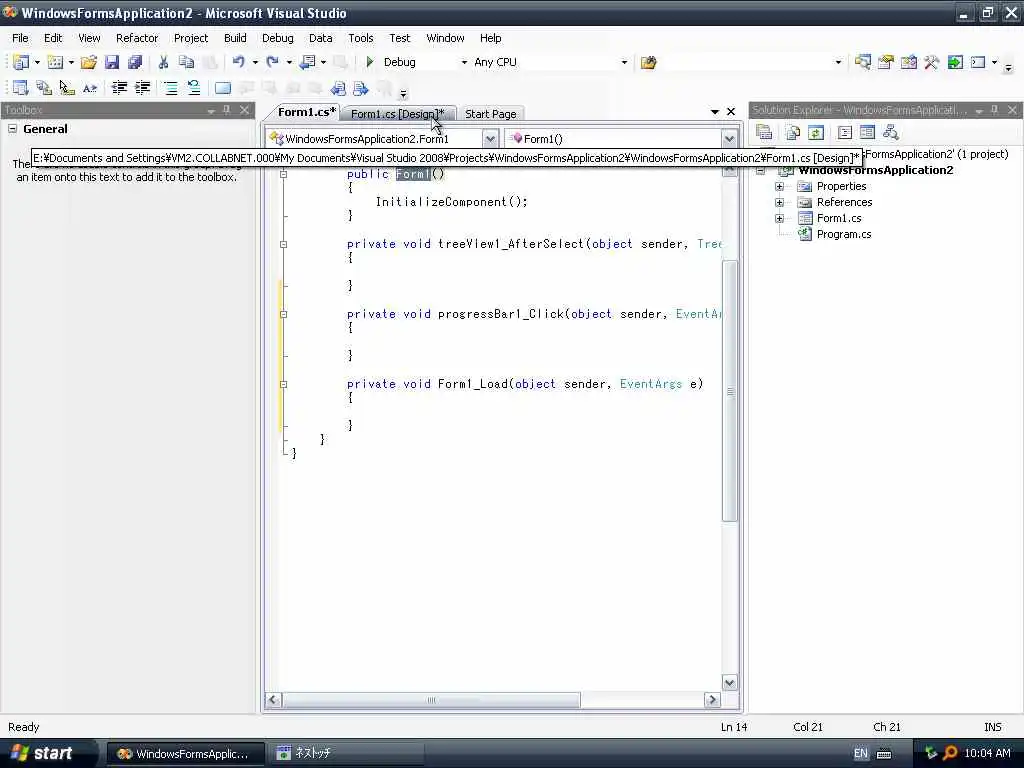Open the Start Page toolbar icon

955,62
